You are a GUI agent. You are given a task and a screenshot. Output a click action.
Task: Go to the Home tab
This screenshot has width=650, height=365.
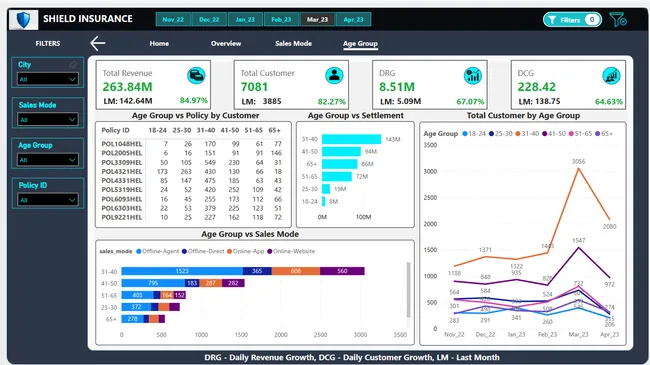[159, 44]
